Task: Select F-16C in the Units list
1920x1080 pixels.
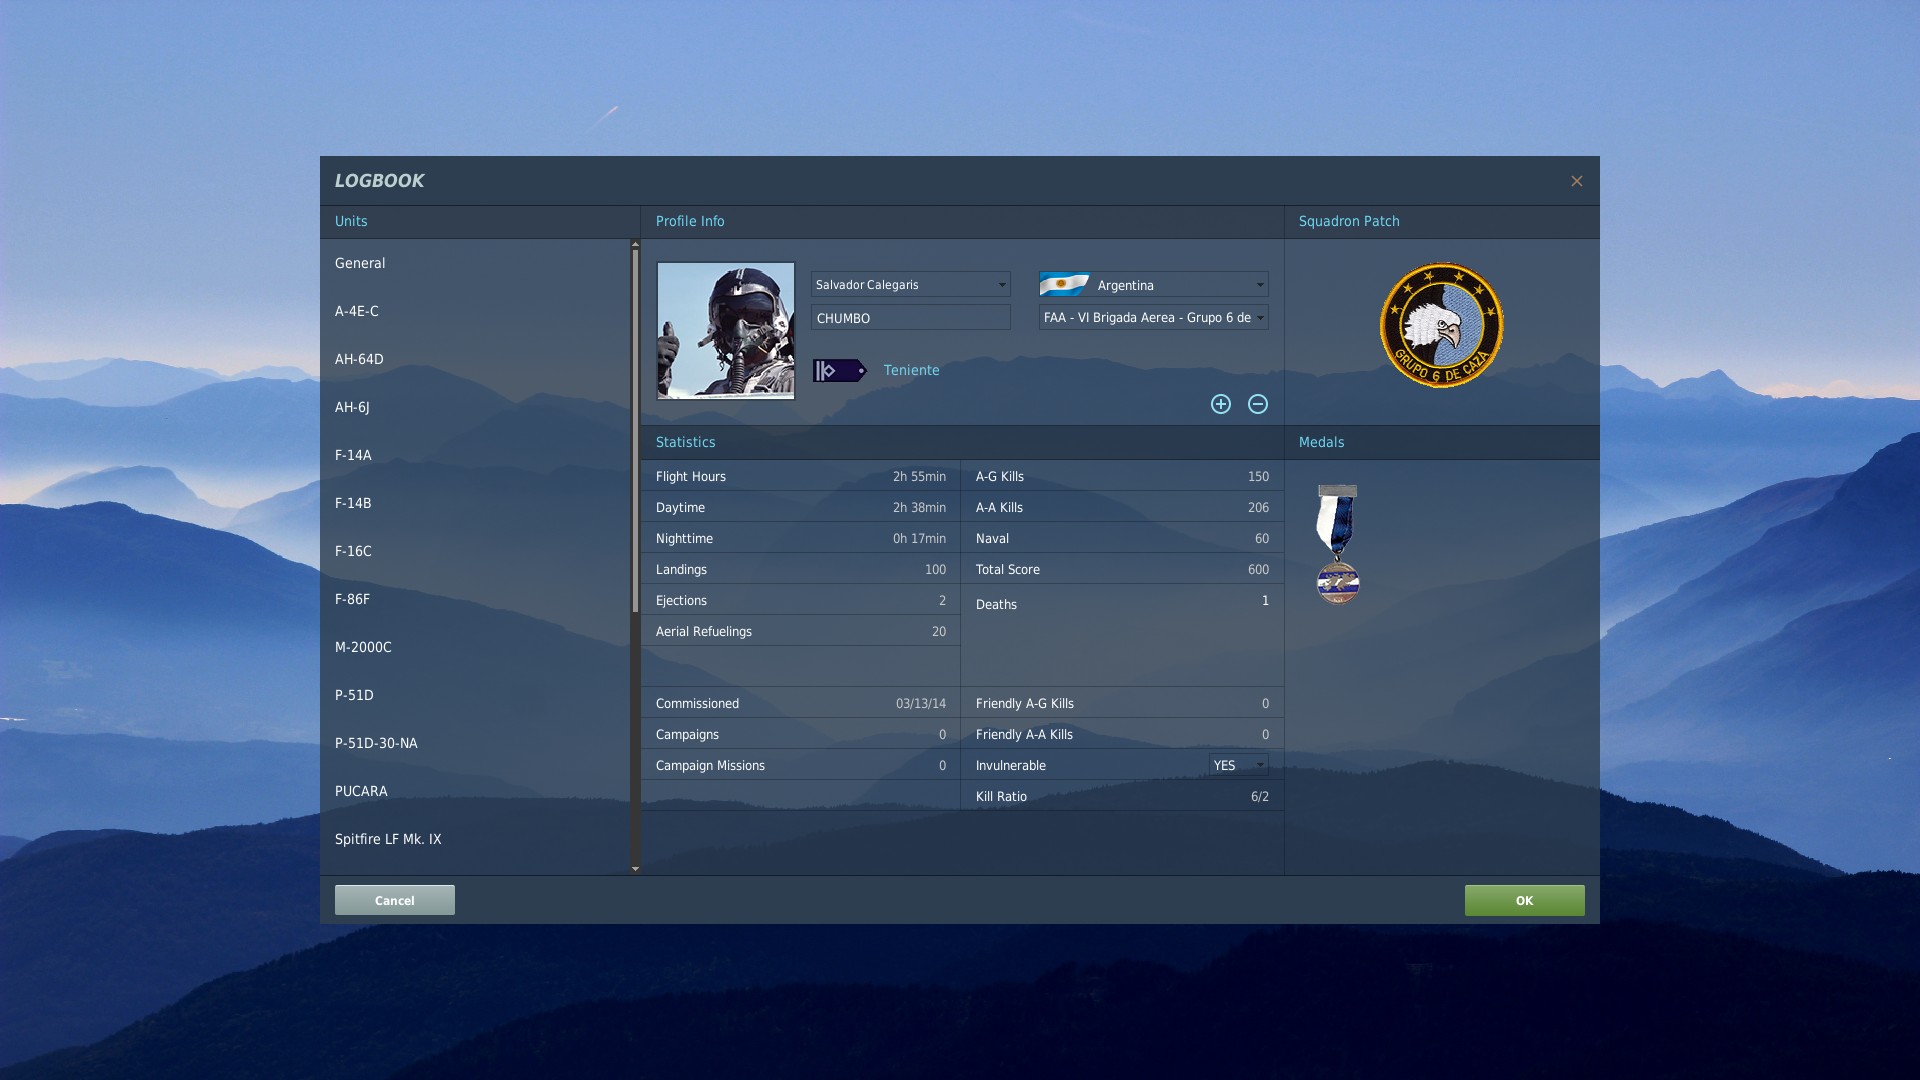Action: 353,551
